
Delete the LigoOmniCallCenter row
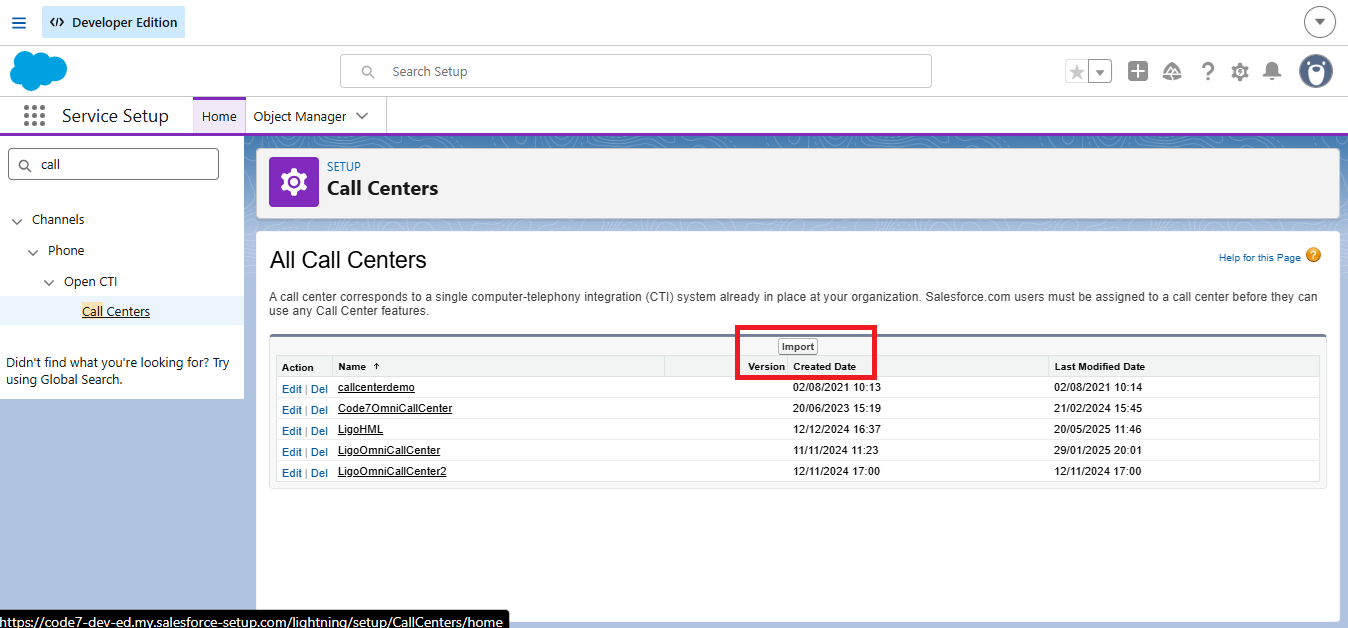pyautogui.click(x=319, y=452)
